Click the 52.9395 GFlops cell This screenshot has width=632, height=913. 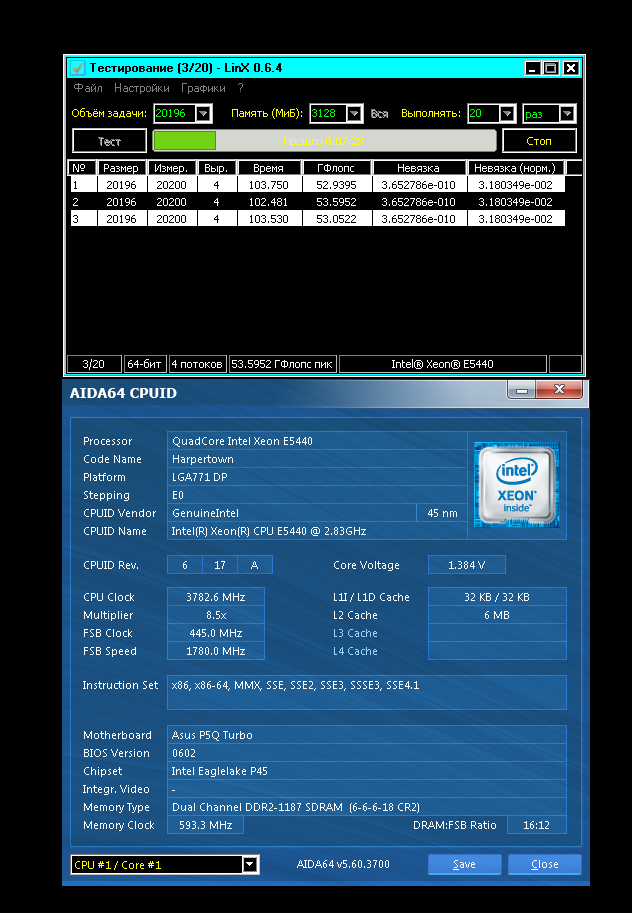click(336, 185)
